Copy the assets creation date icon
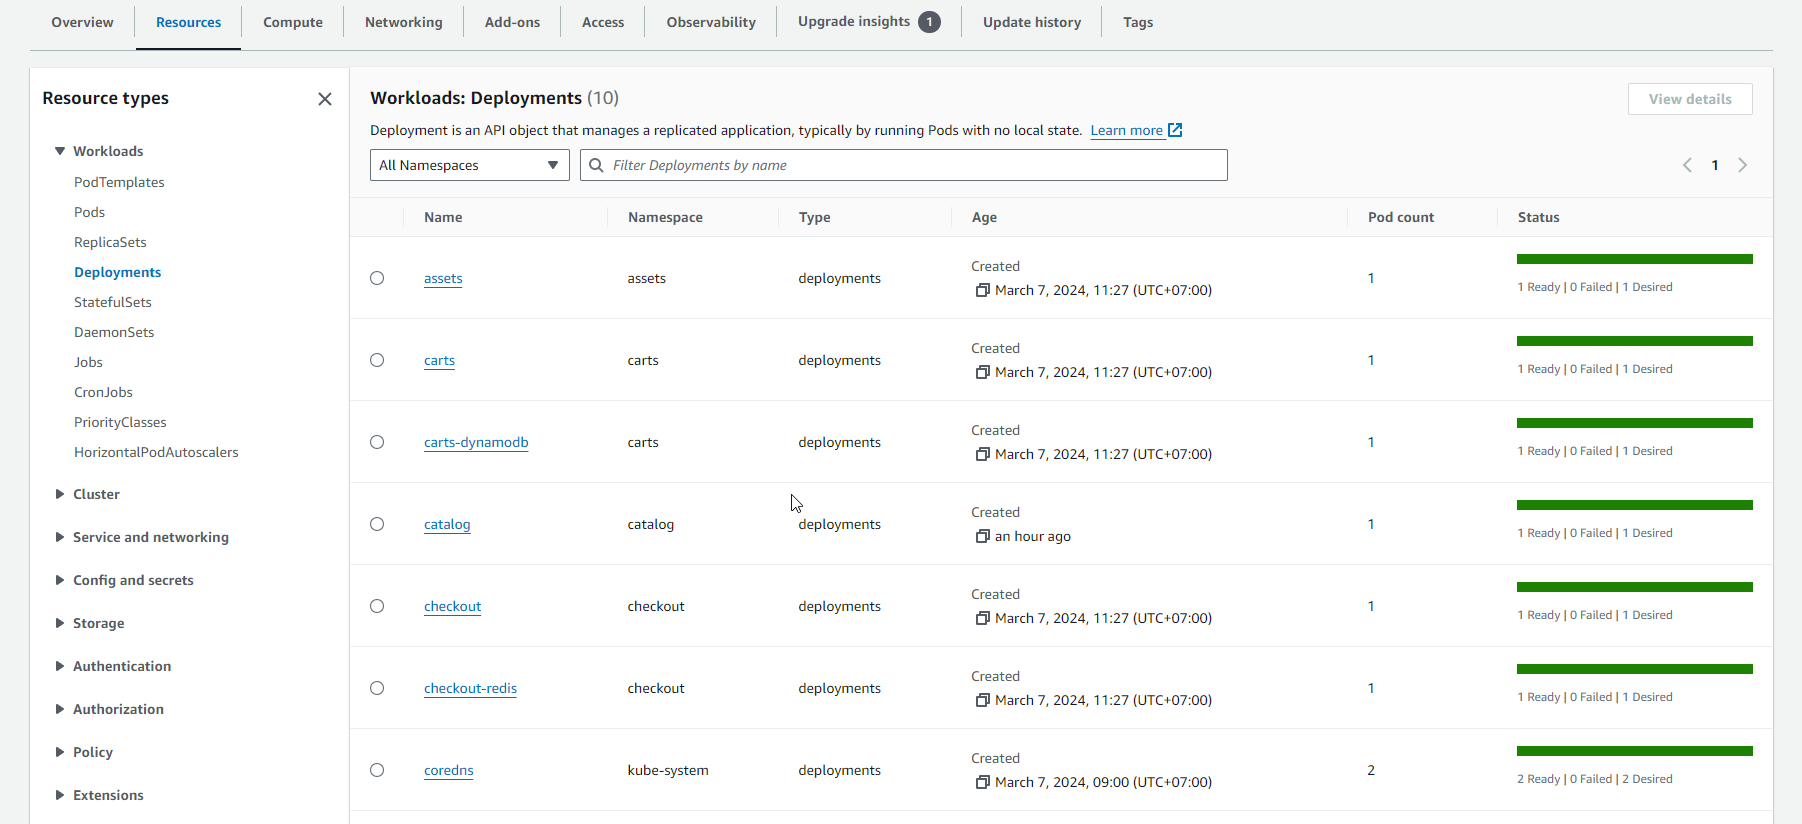1802x824 pixels. pos(983,290)
